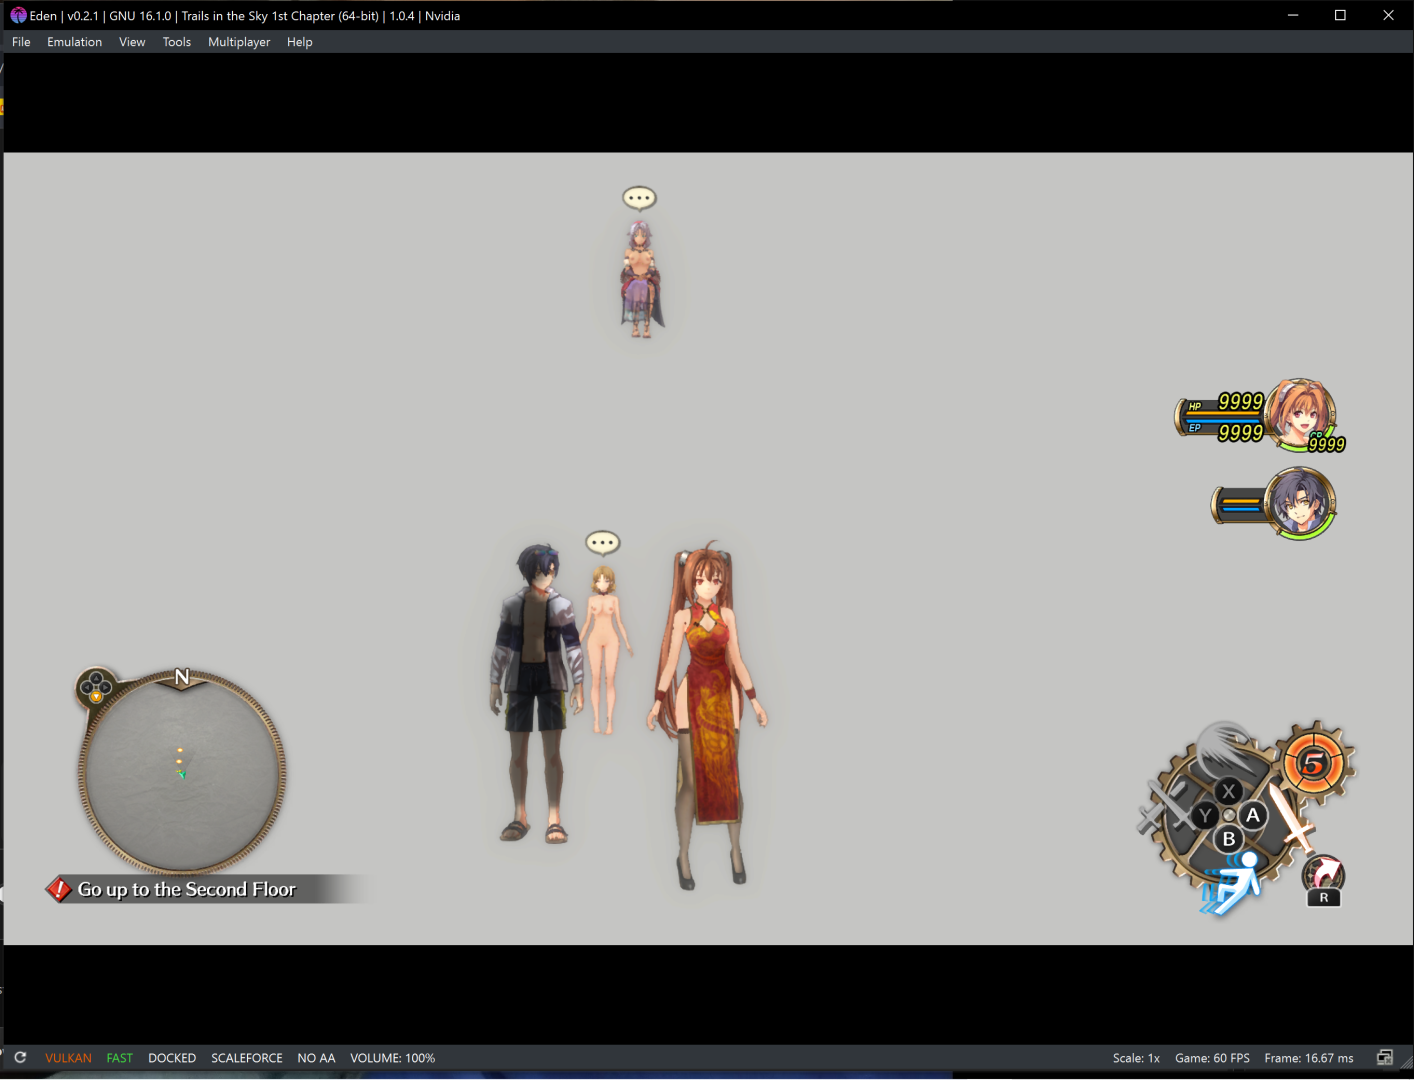The image size is (1414, 1080).
Task: Click the speech bubble above the small character
Action: point(602,543)
